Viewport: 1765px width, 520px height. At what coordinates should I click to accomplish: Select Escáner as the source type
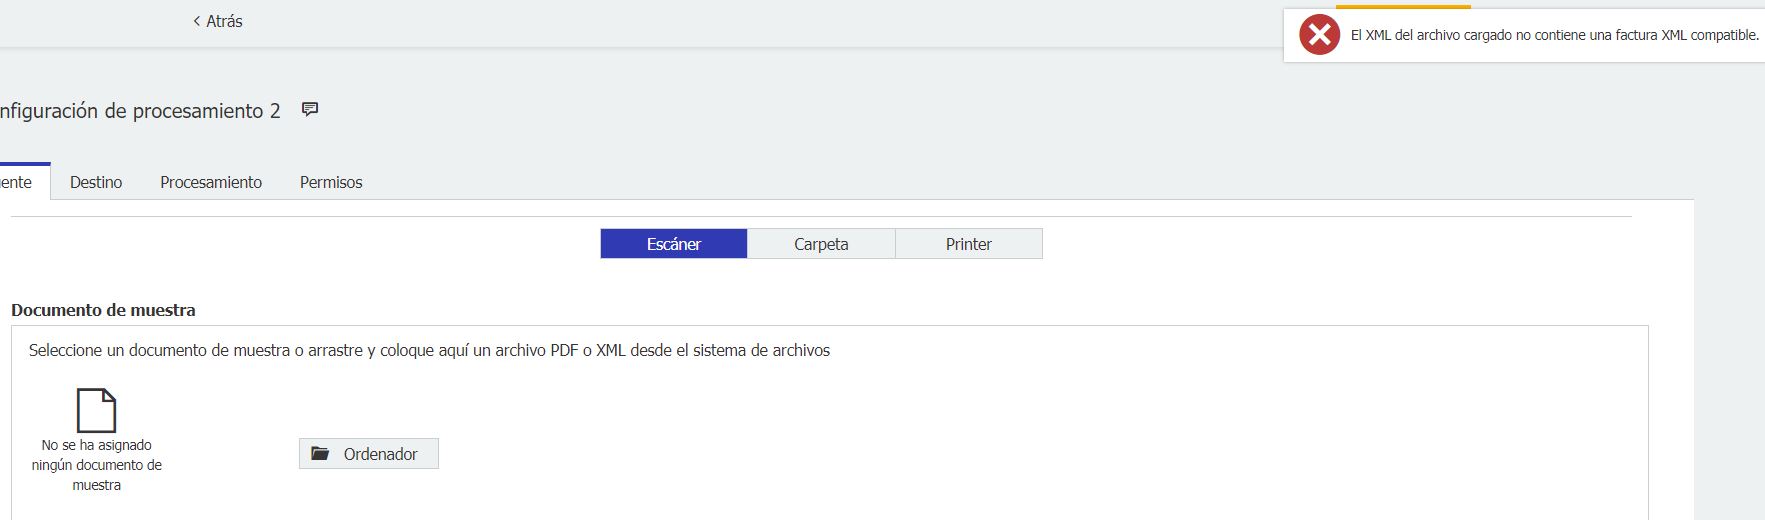673,244
